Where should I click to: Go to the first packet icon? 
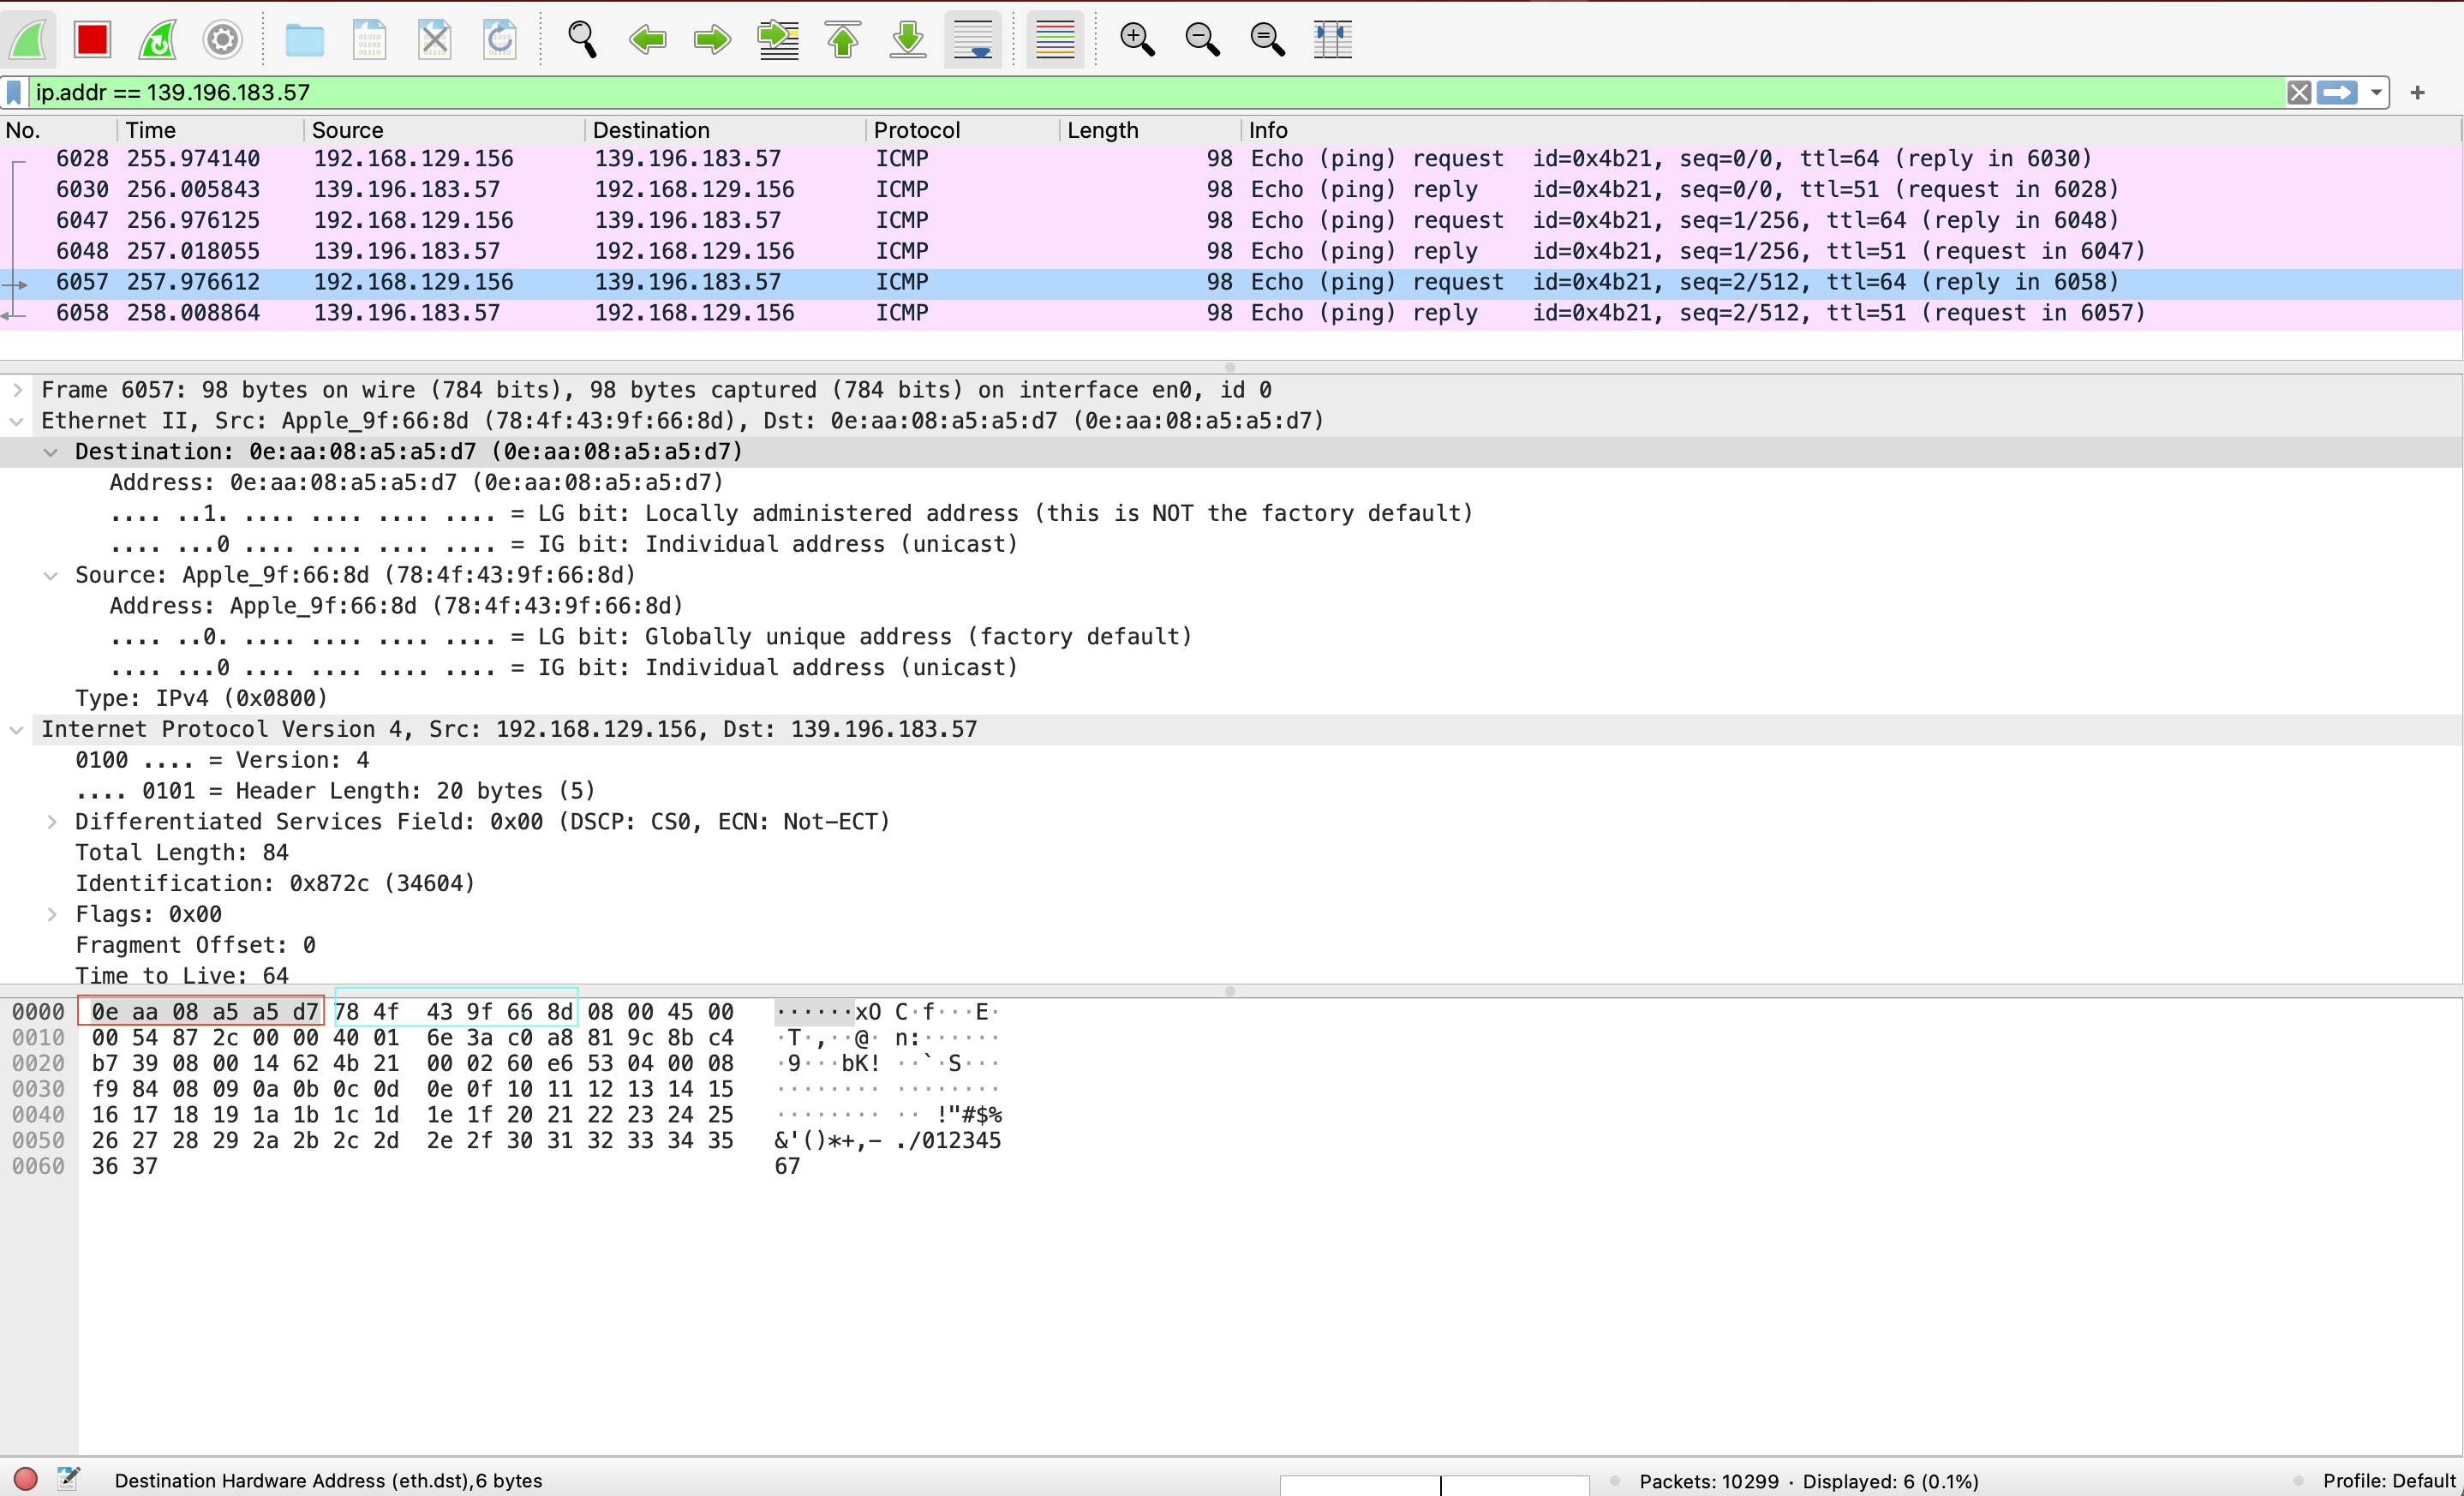coord(843,40)
